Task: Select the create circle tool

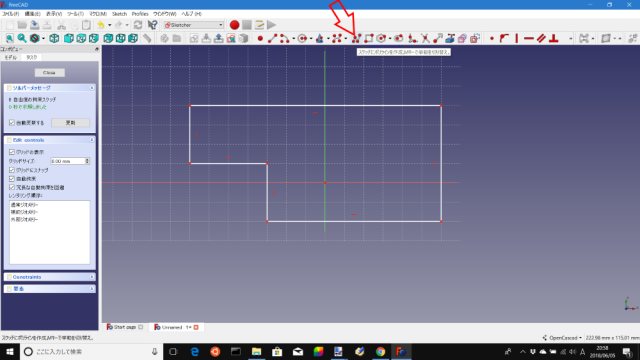Action: pyautogui.click(x=302, y=38)
